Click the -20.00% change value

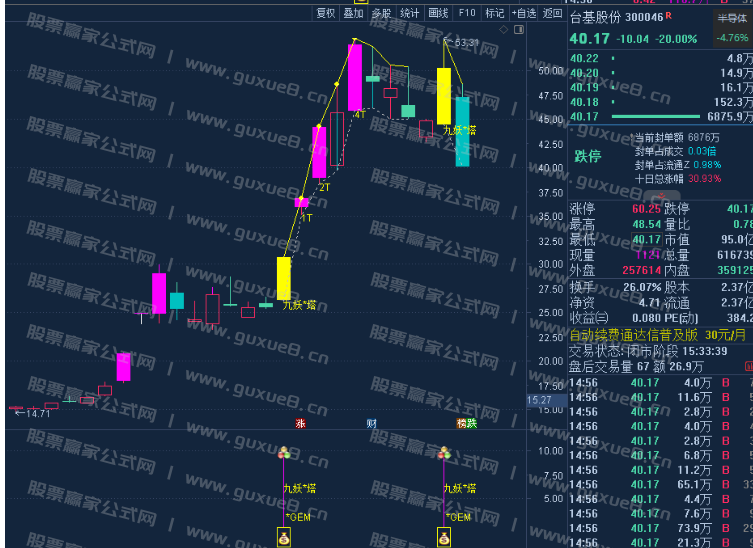point(677,39)
